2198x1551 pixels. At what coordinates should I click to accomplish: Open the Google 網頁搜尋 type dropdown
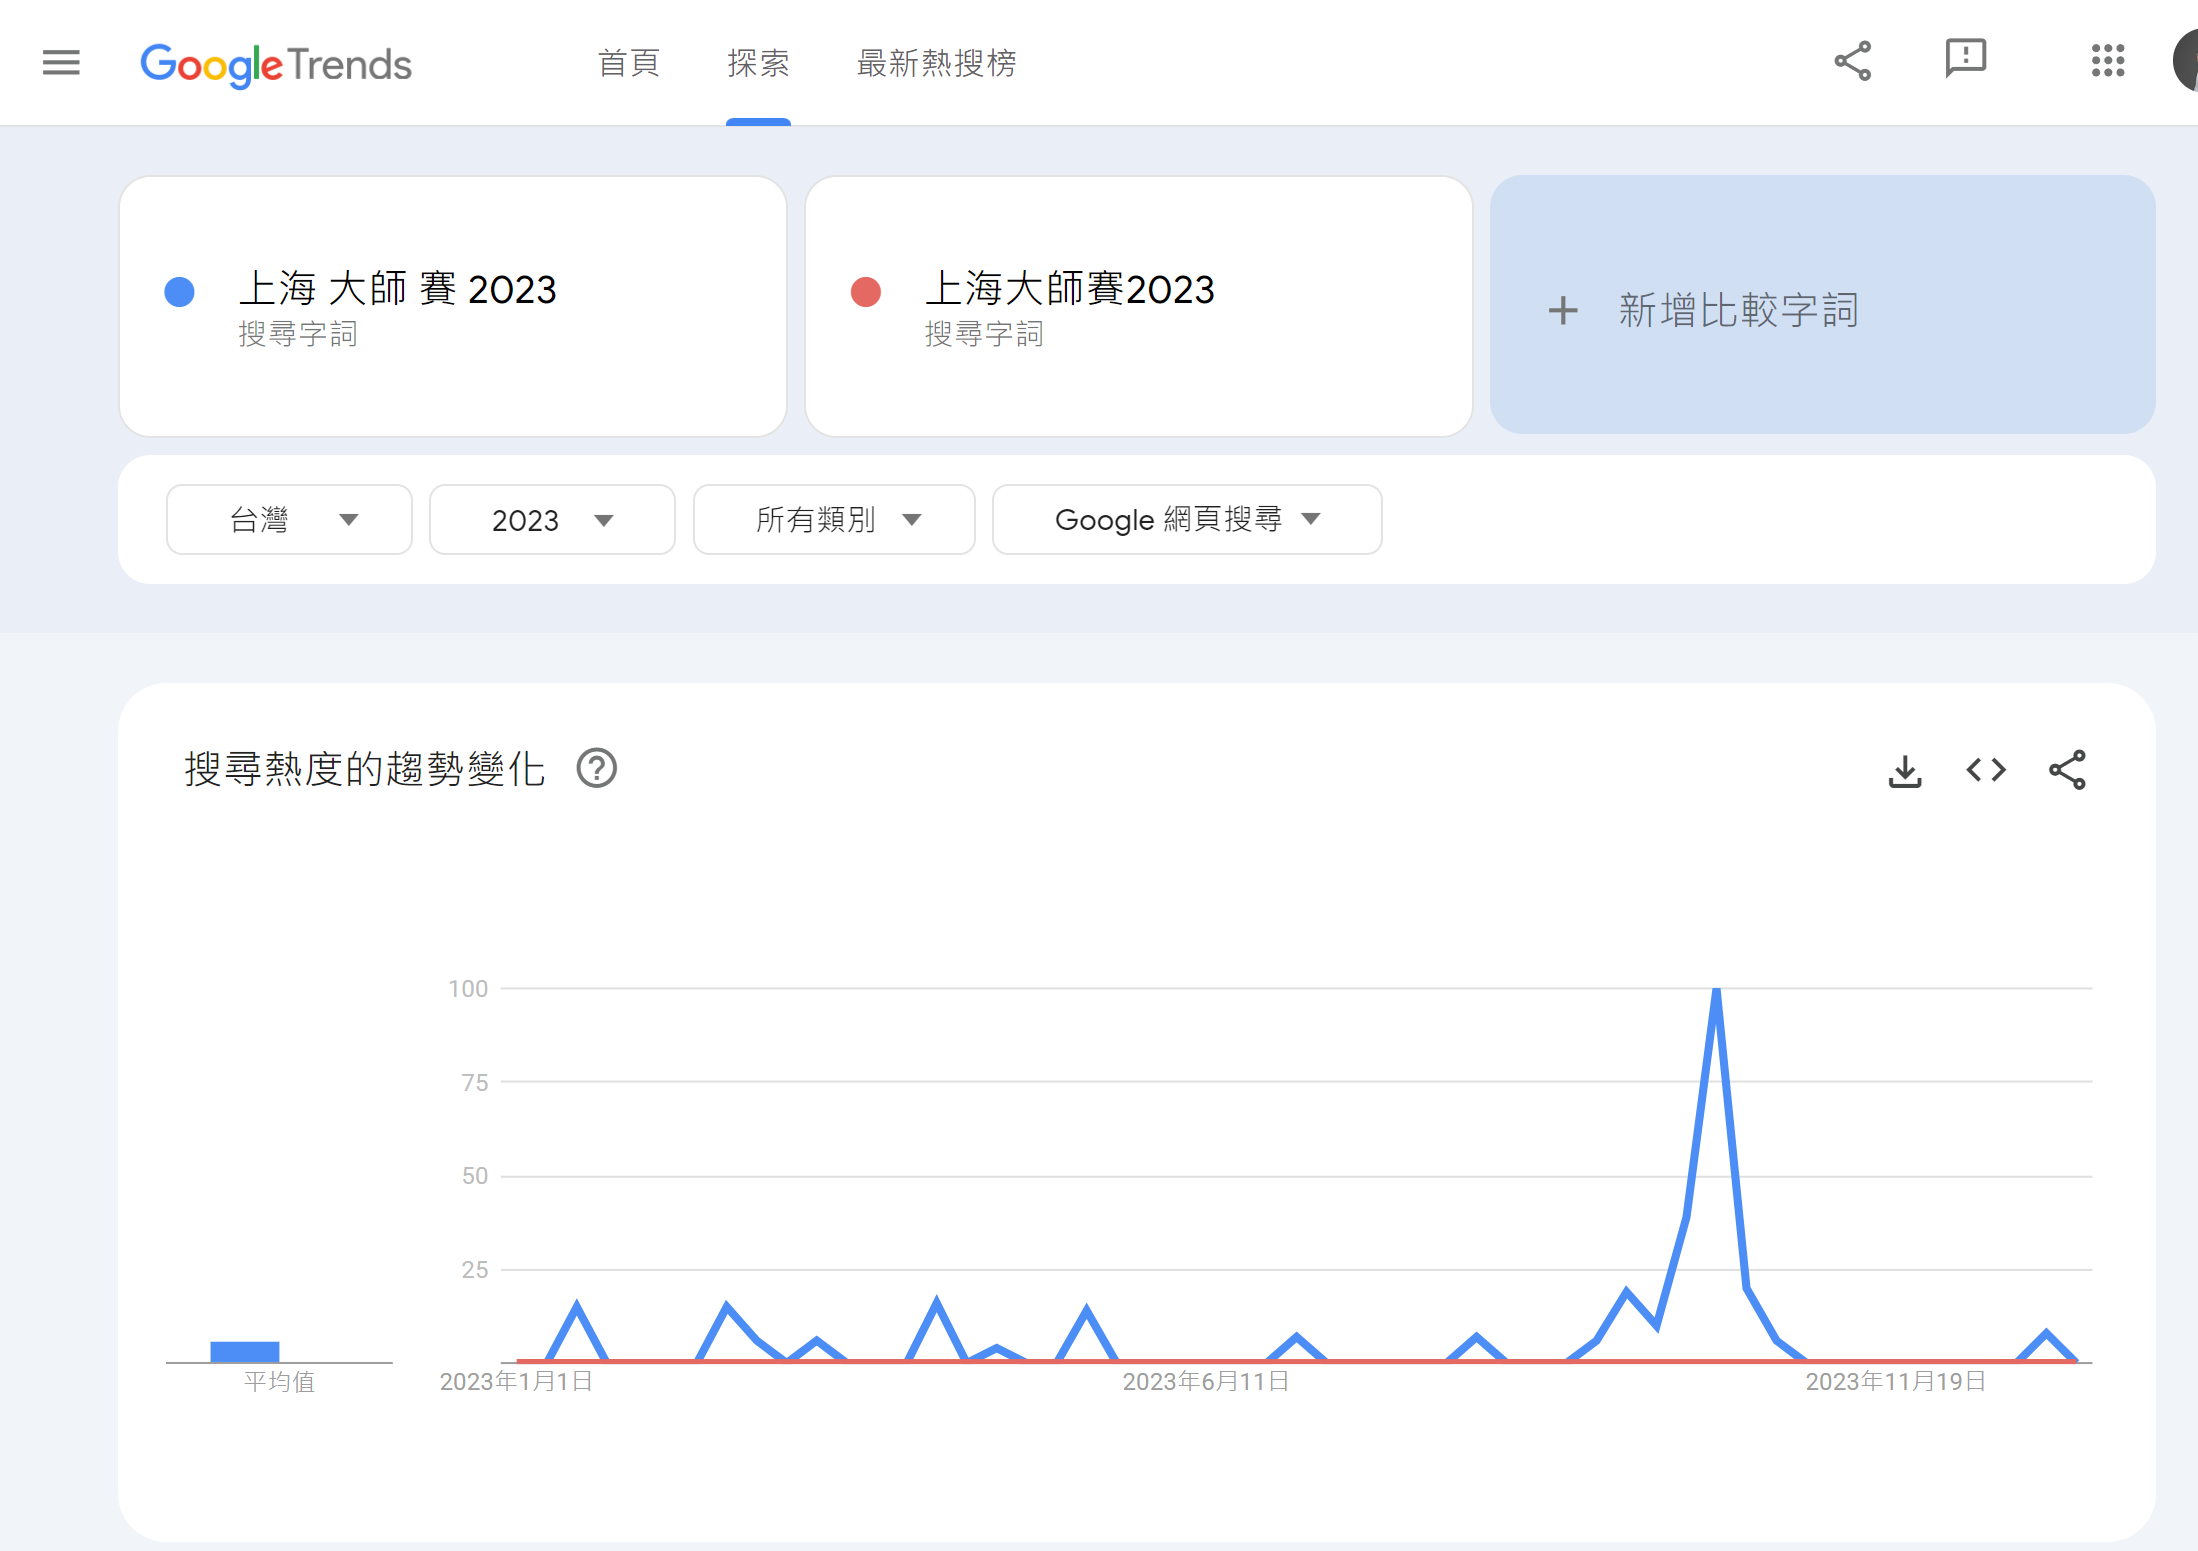pyautogui.click(x=1187, y=520)
